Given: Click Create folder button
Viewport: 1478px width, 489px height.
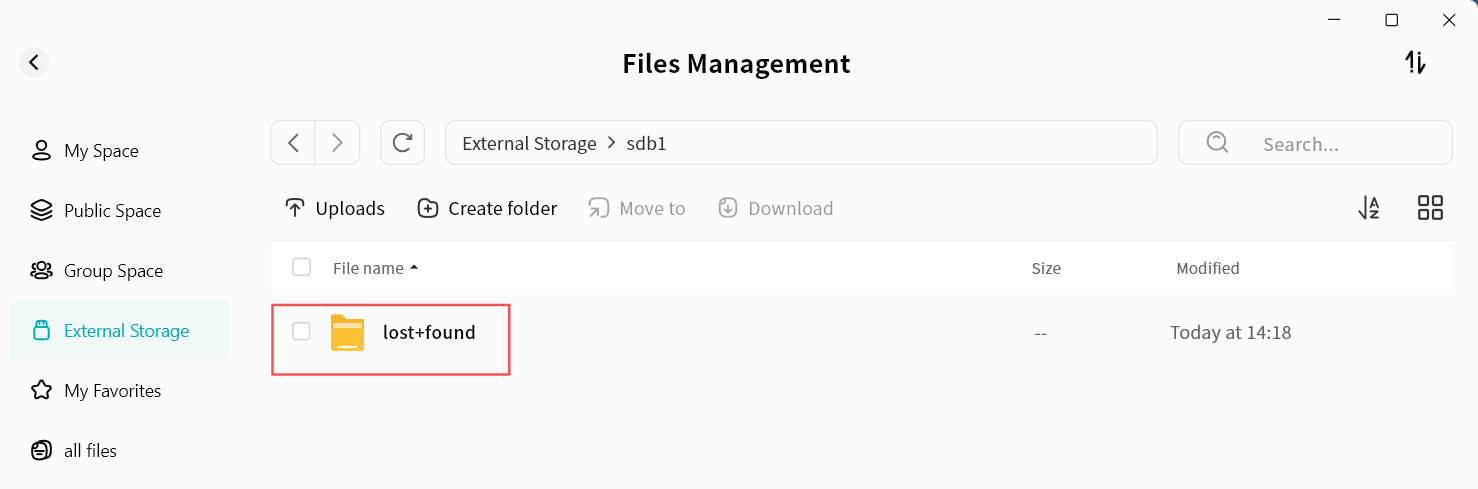Looking at the screenshot, I should pyautogui.click(x=487, y=208).
